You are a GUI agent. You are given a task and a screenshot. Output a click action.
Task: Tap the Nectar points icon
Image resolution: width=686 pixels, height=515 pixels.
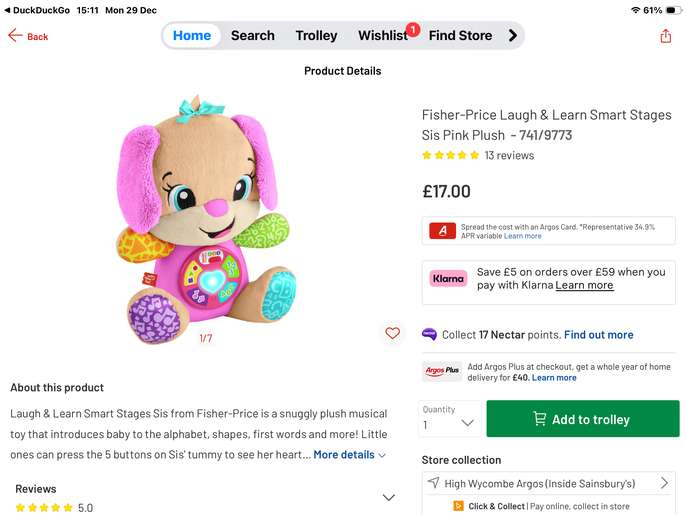(429, 335)
